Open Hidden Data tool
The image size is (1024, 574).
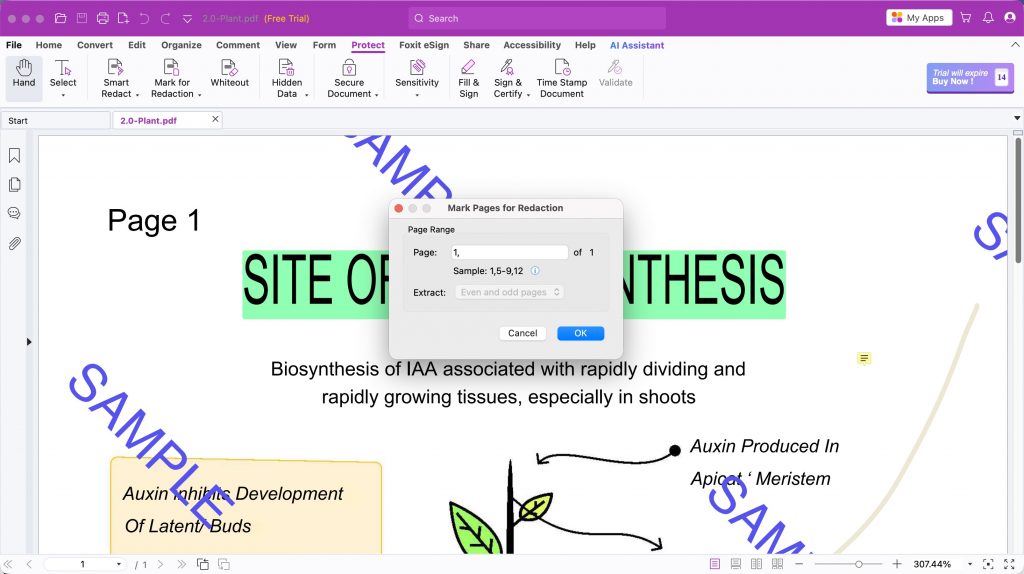point(287,78)
